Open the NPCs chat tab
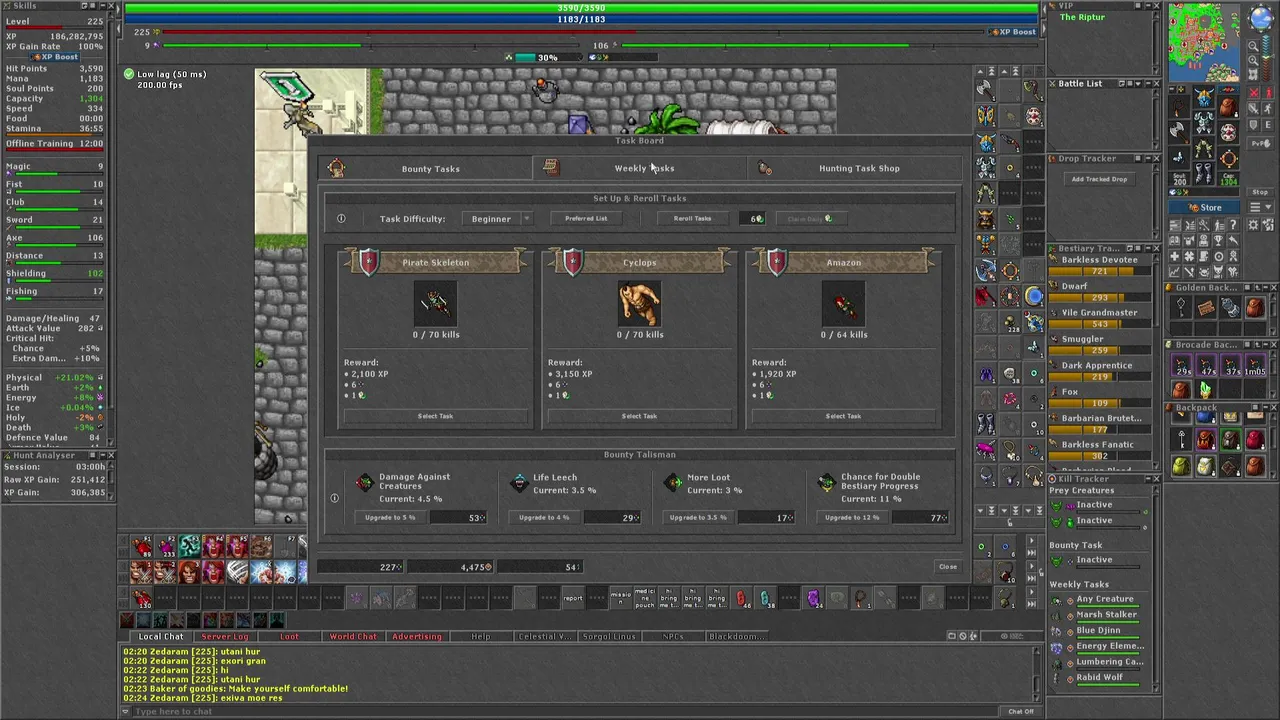 [673, 636]
